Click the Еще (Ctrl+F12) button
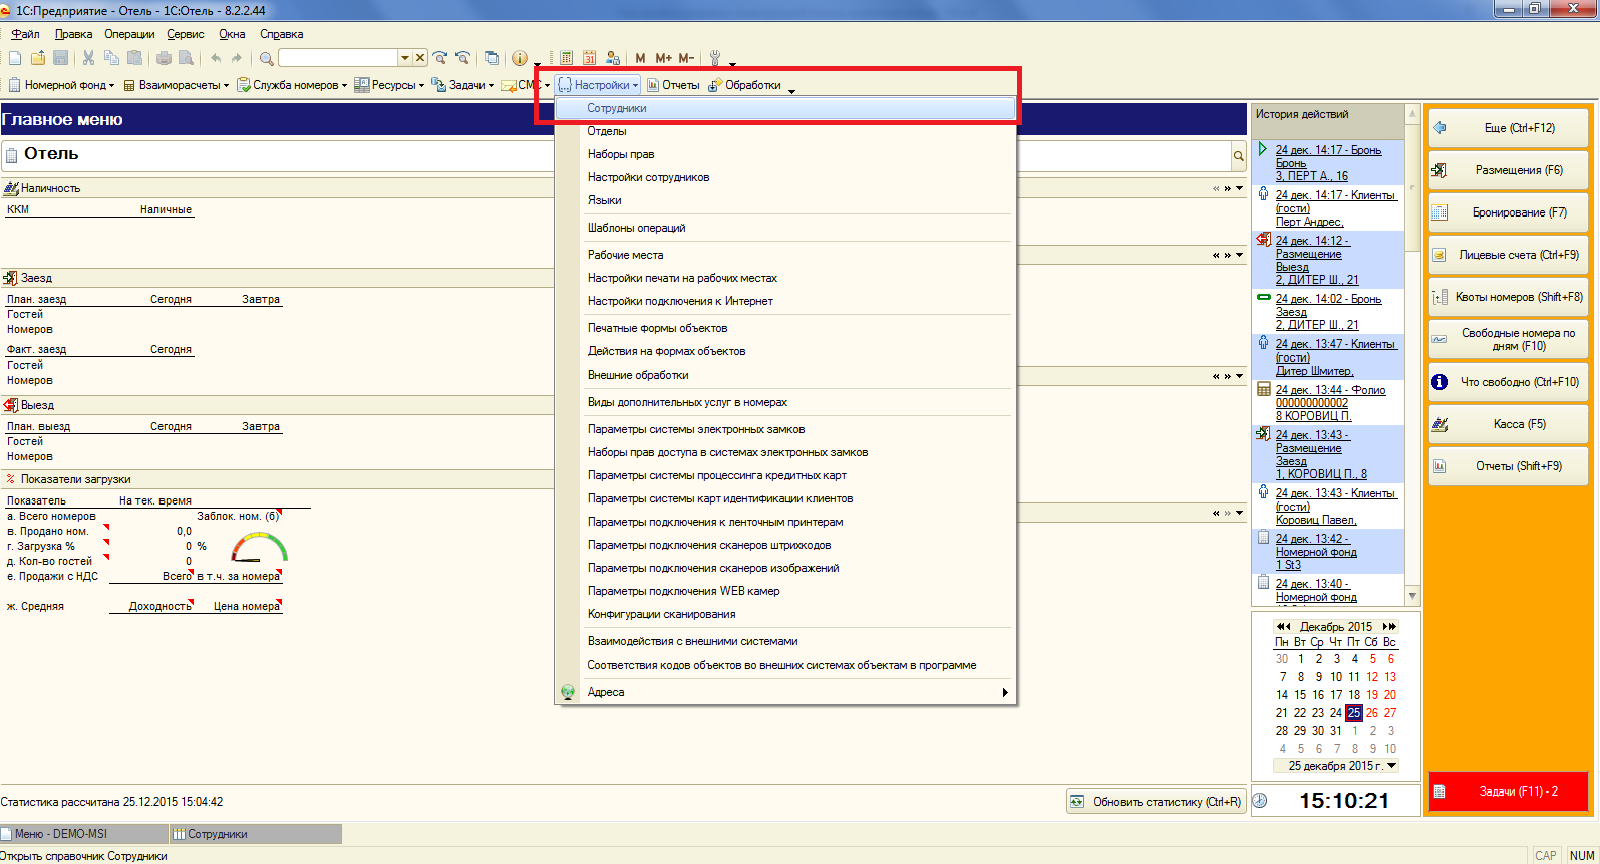Screen dimensions: 1600x864 coord(1508,128)
